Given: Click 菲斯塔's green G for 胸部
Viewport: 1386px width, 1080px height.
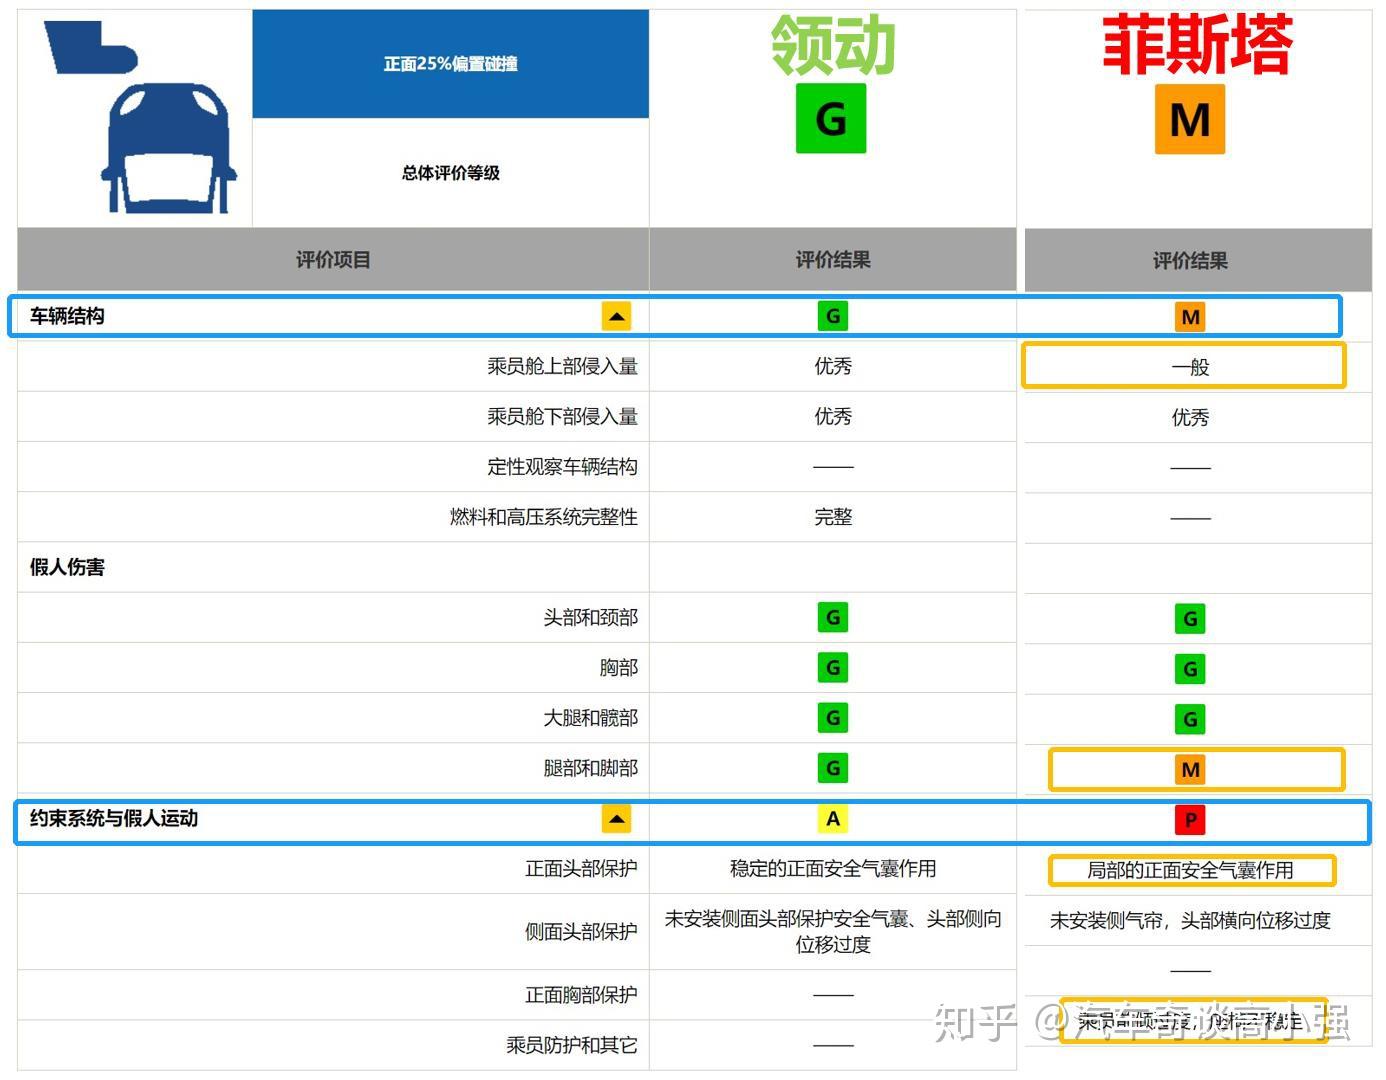Looking at the screenshot, I should pos(1189,668).
